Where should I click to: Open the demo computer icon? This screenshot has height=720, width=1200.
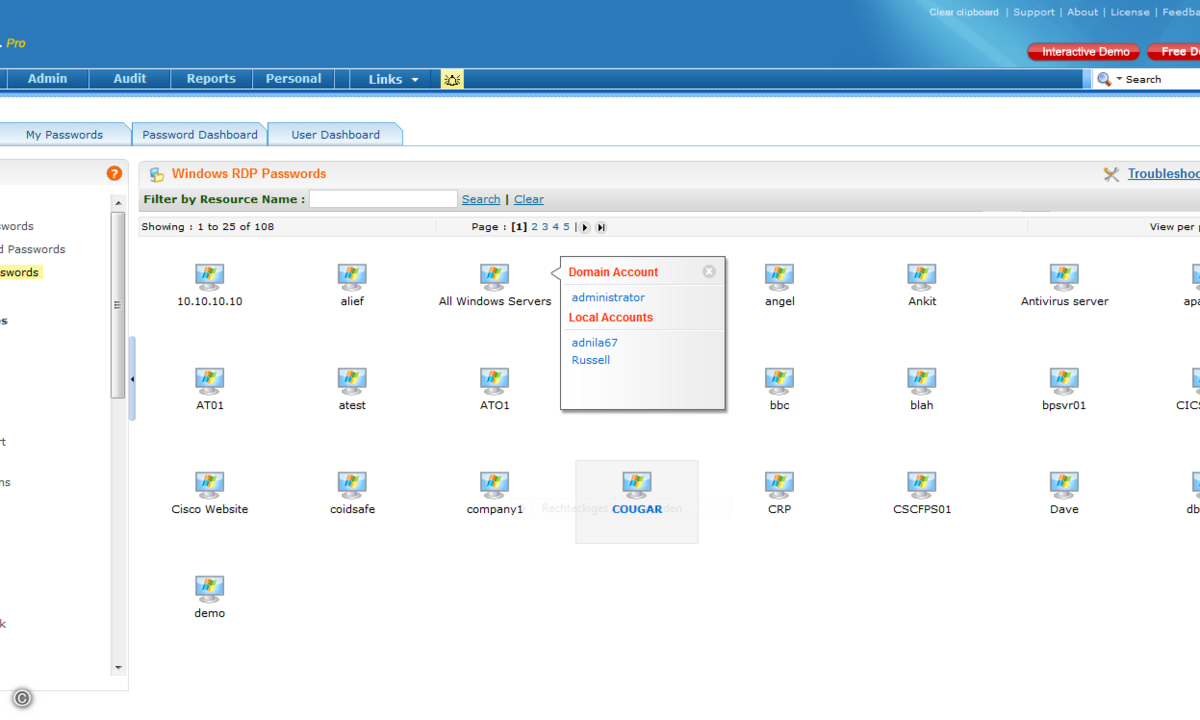209,588
